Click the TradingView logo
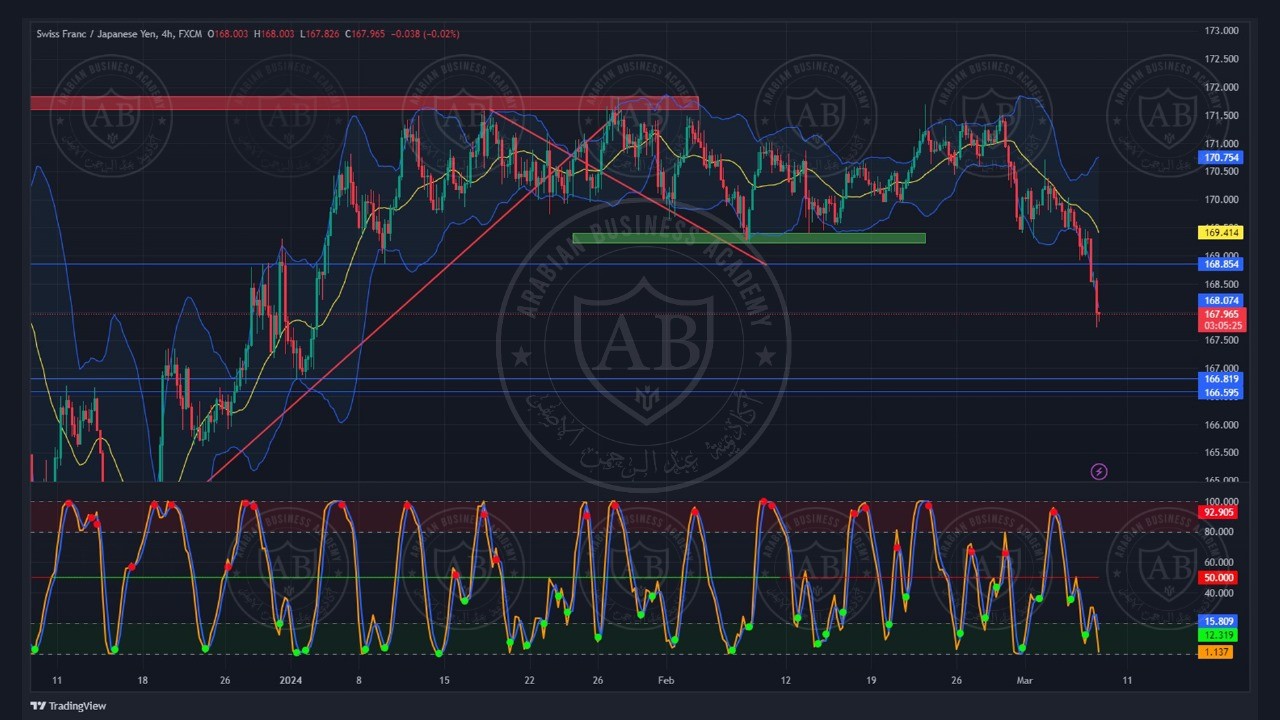The image size is (1280, 720). tap(68, 706)
